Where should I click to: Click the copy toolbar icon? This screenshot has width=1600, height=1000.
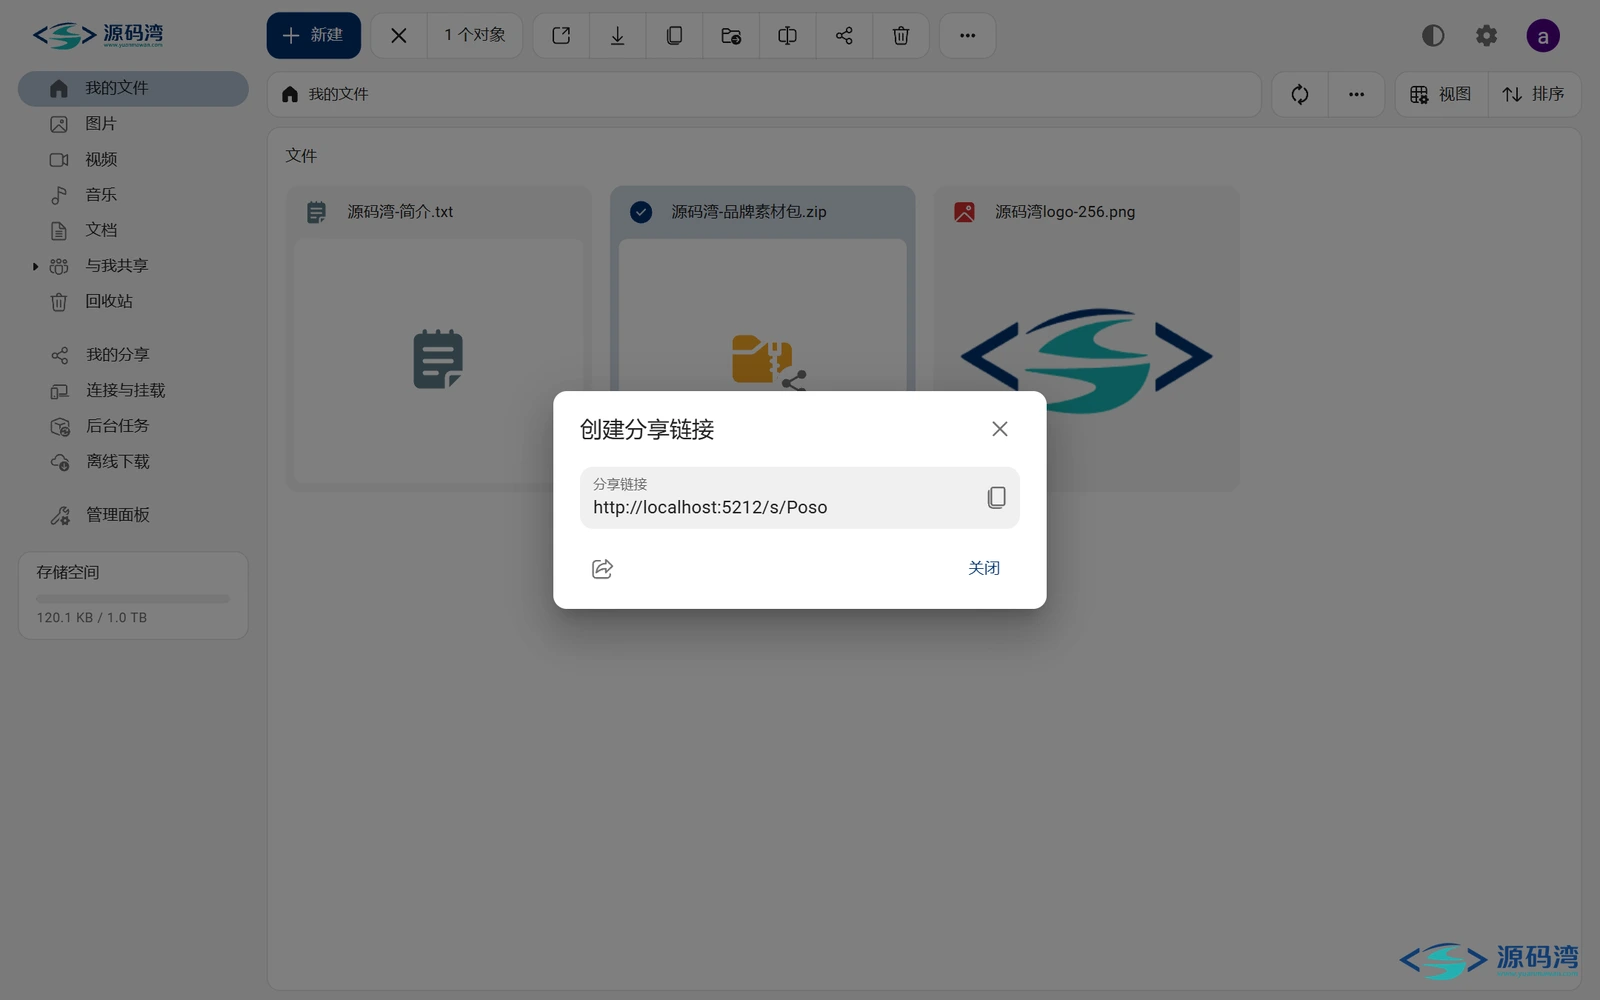click(x=674, y=36)
